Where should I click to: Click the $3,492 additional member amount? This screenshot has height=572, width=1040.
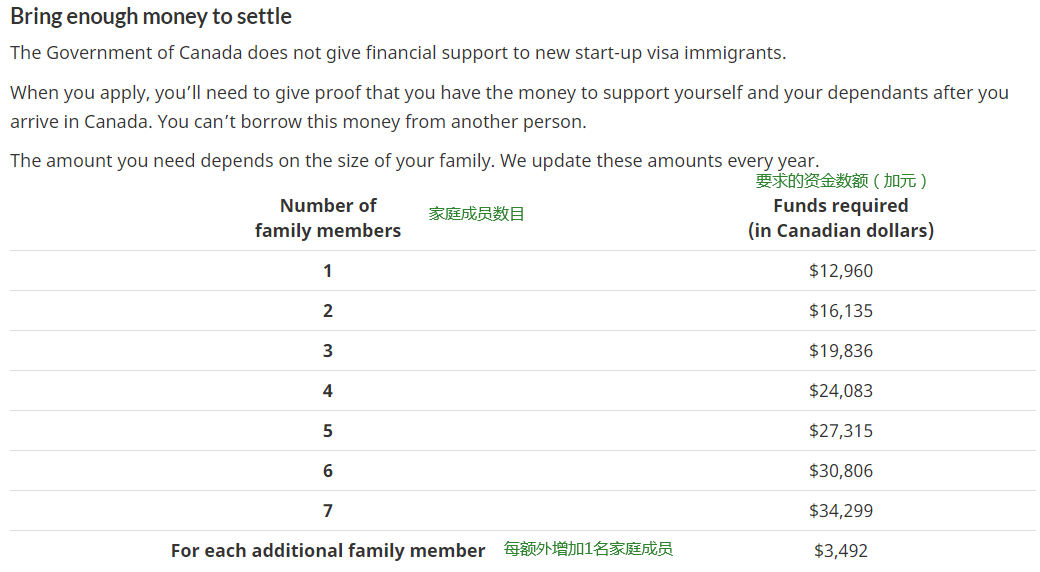[840, 550]
